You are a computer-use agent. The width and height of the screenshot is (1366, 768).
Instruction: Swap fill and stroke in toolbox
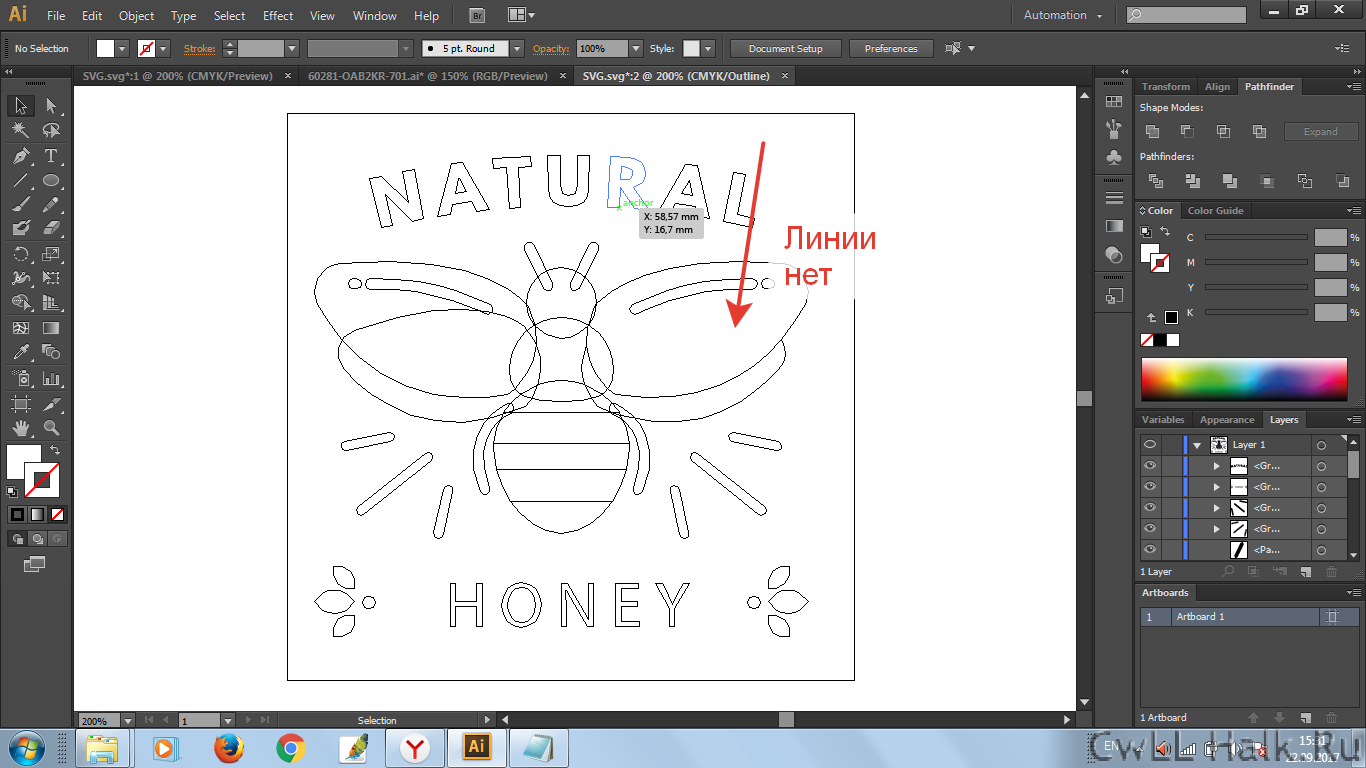tap(55, 451)
